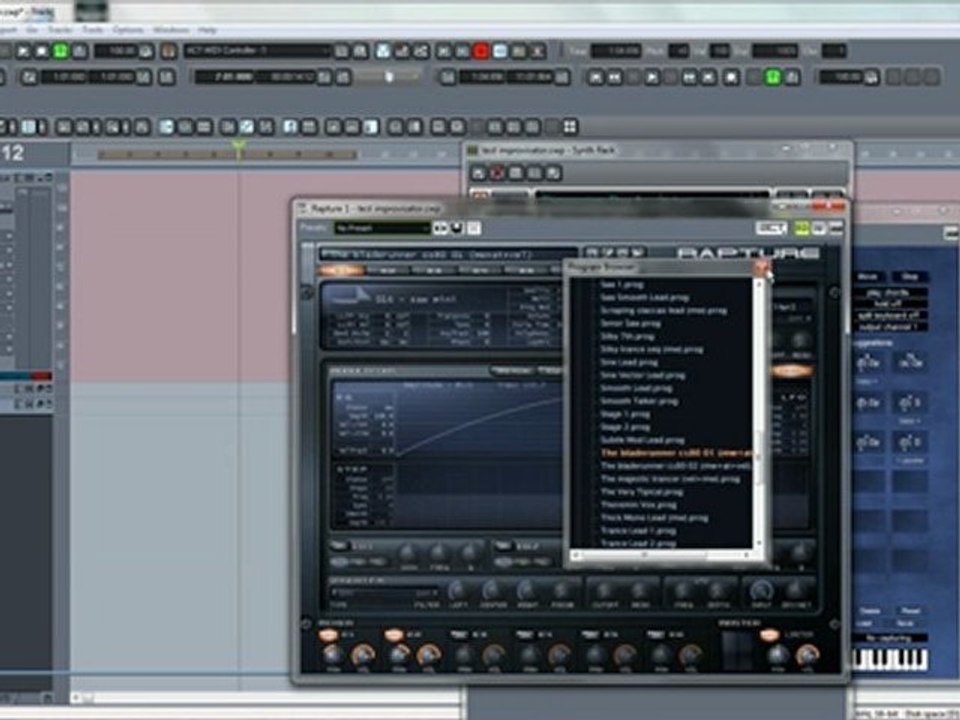Select Saw Smooth Lead.prog in Program Browser
960x720 pixels.
click(x=644, y=298)
